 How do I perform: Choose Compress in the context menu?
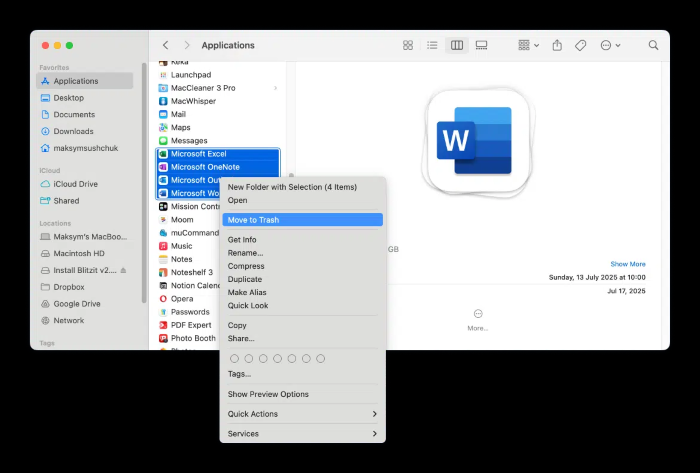(302, 266)
